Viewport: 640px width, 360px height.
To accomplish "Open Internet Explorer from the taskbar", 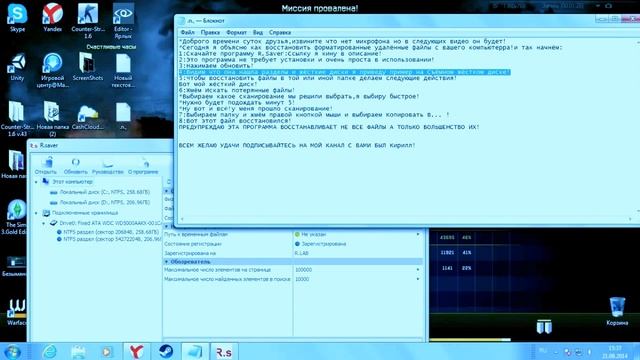I will pyautogui.click(x=50, y=351).
